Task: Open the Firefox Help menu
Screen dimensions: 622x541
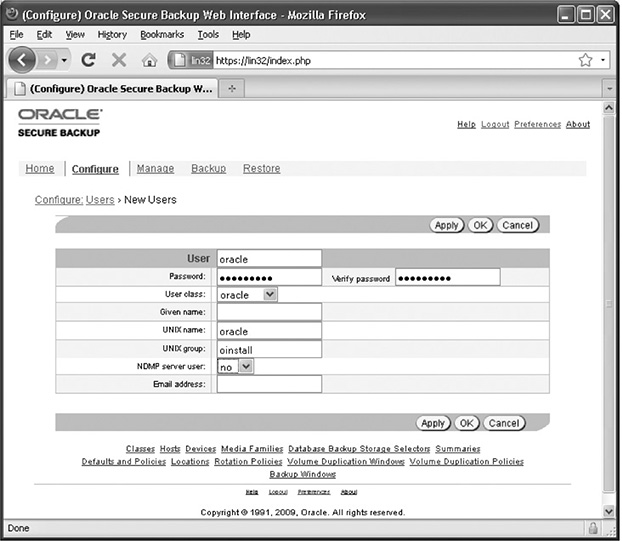Action: (x=241, y=35)
